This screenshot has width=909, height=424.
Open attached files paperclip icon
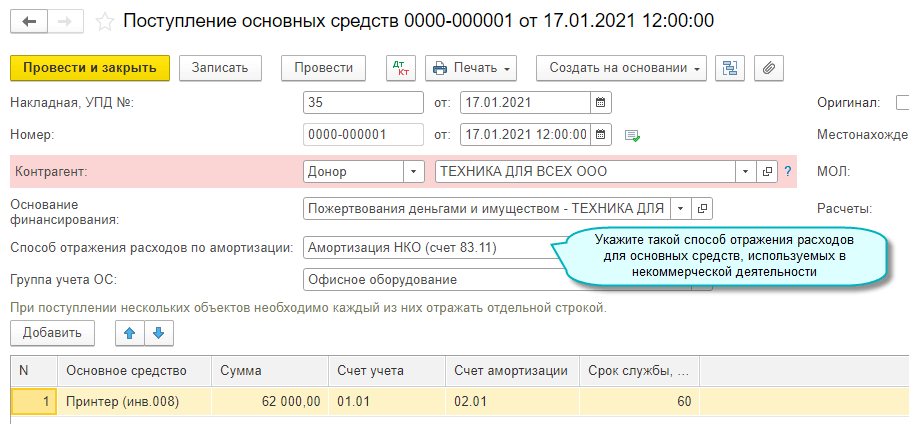coord(769,68)
